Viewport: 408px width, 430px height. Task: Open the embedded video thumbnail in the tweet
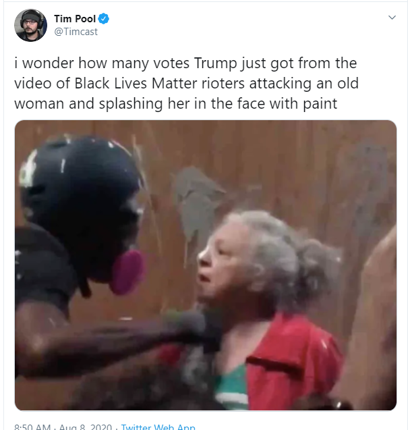coord(206,265)
